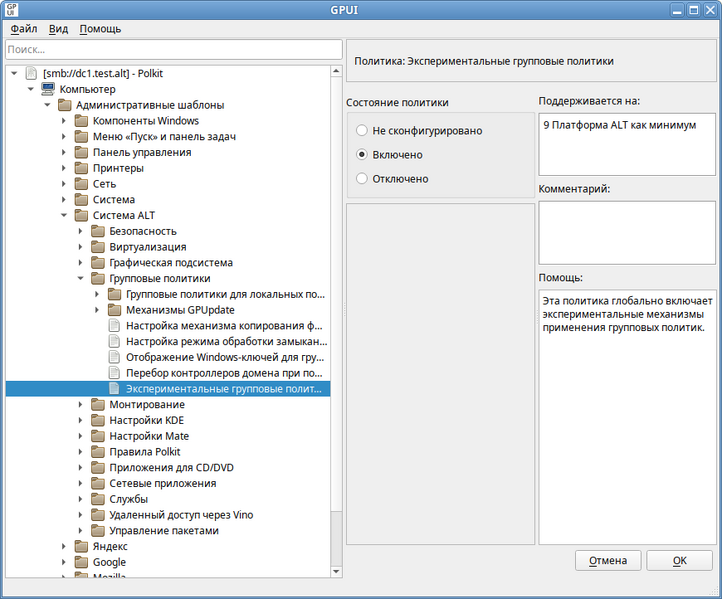Click folder icon beside Принтеры

pyautogui.click(x=81, y=168)
